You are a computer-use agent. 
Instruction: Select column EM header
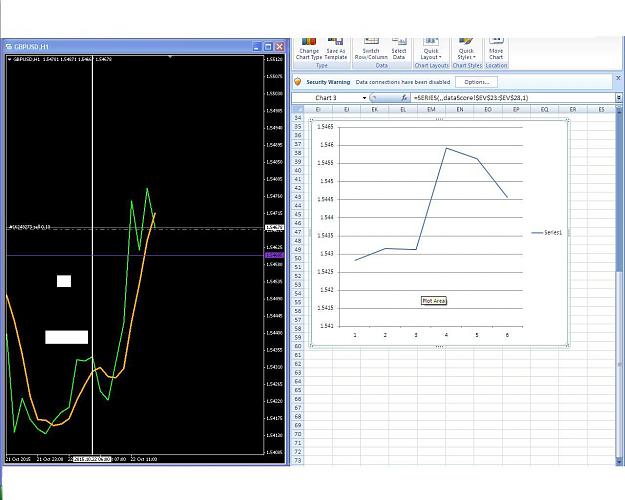431,109
